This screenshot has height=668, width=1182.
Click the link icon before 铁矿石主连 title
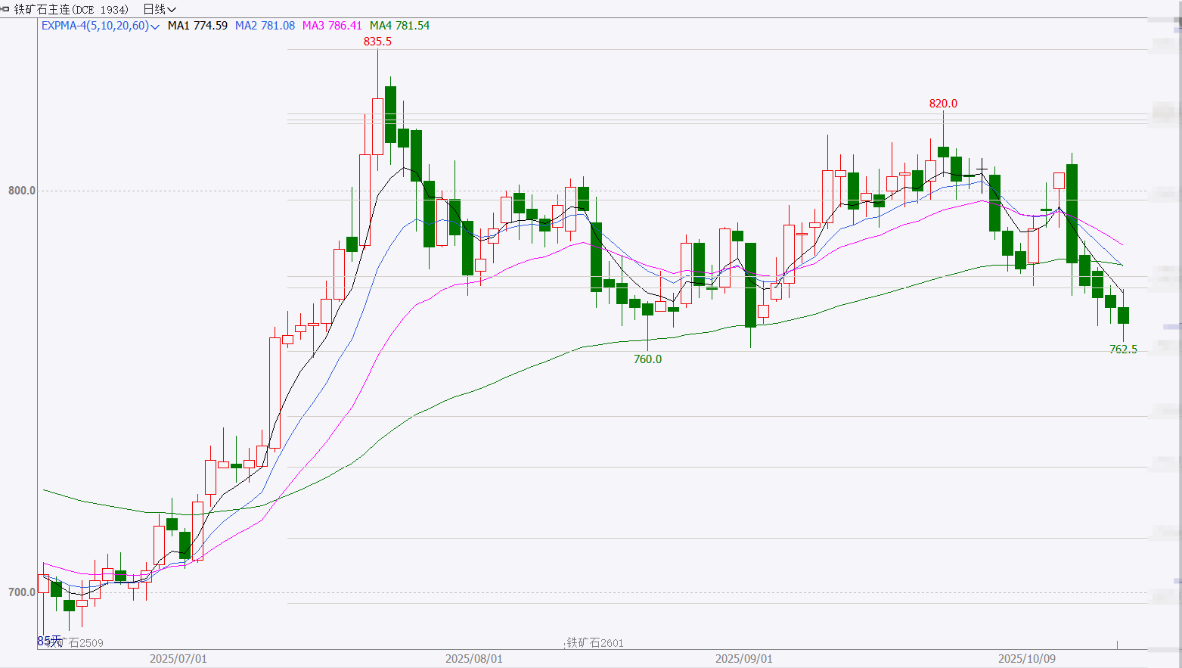6,8
